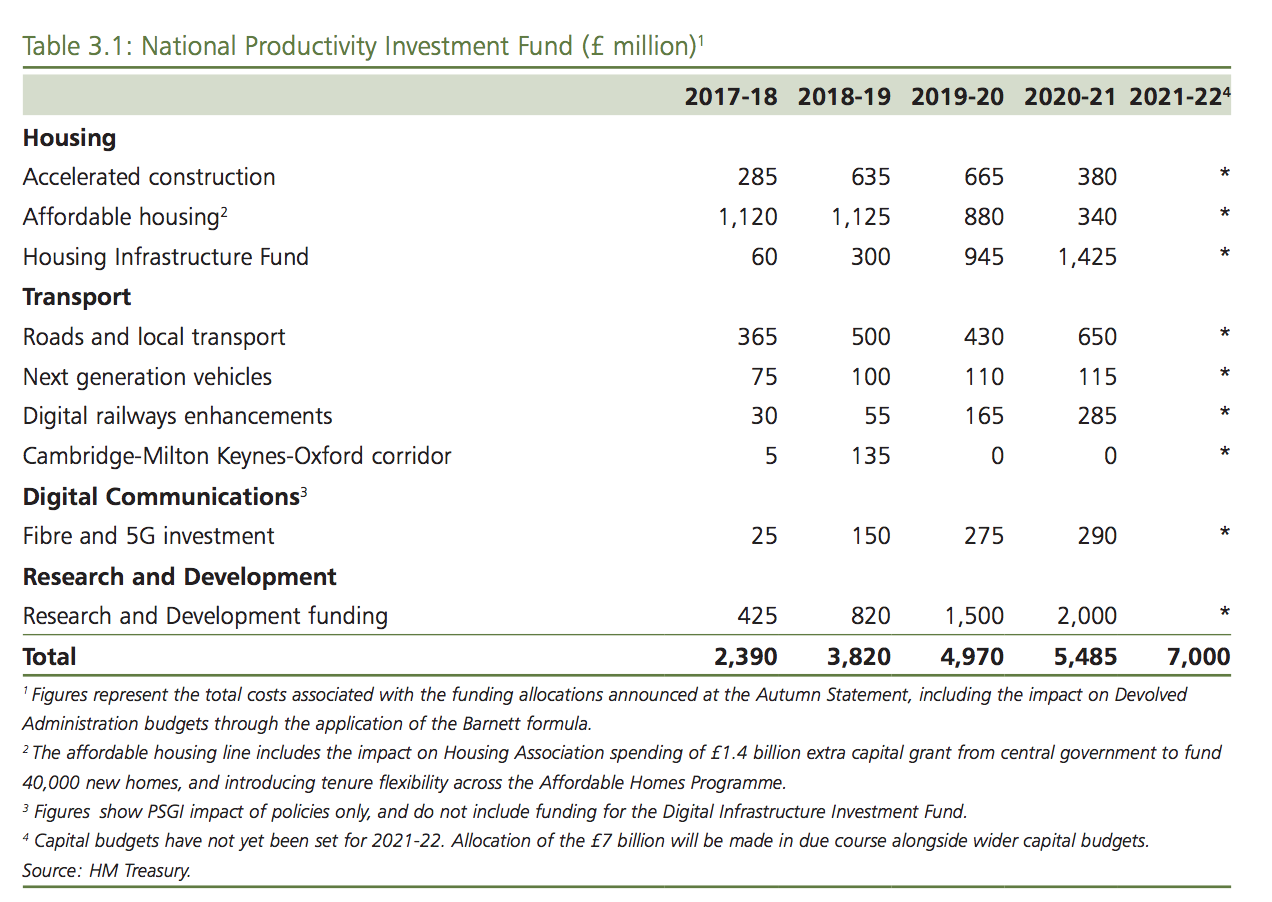The width and height of the screenshot is (1272, 902).
Task: Click the 2020-21 column header
Action: pos(1070,97)
